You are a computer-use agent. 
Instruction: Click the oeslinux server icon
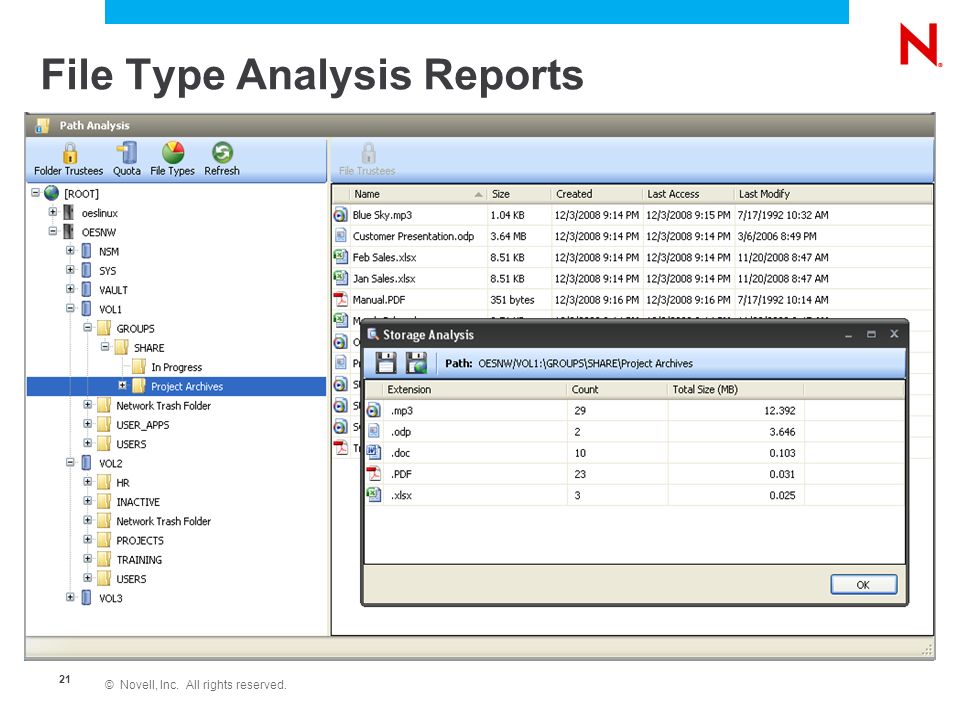69,213
